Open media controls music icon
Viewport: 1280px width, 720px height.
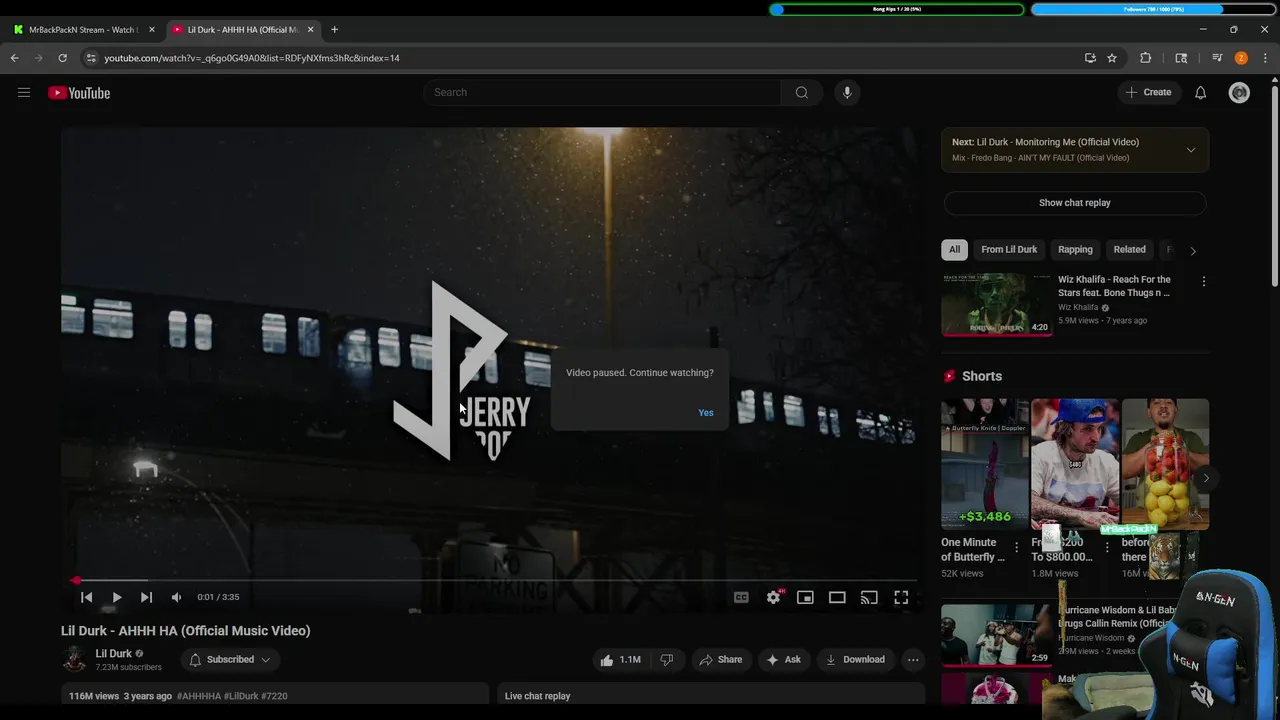(1217, 58)
